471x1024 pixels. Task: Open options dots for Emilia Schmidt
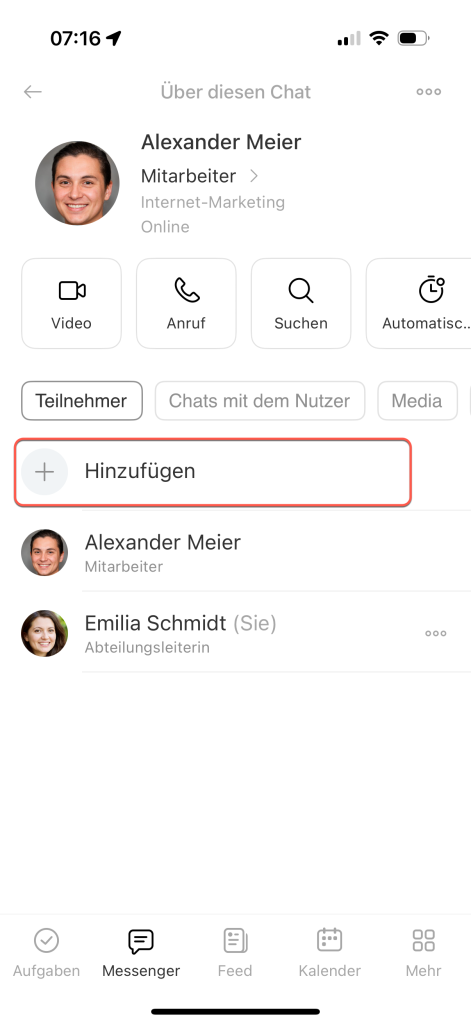[436, 633]
